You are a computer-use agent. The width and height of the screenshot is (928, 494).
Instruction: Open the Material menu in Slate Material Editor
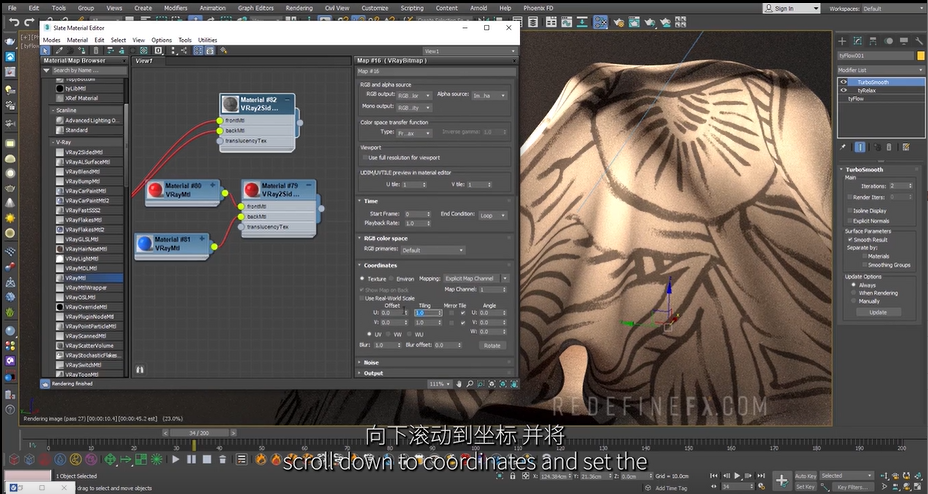coord(77,40)
